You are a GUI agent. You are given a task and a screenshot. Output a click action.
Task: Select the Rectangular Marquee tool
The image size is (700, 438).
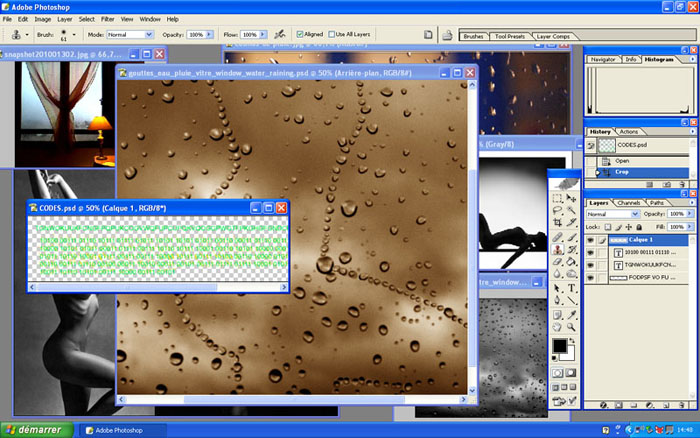(557, 197)
